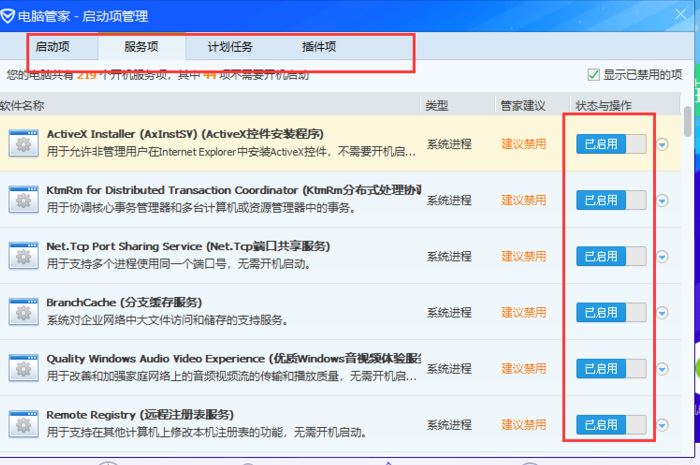Open dropdown arrow for Net.Tcp Port Sharing
The width and height of the screenshot is (700, 465).
[x=664, y=256]
